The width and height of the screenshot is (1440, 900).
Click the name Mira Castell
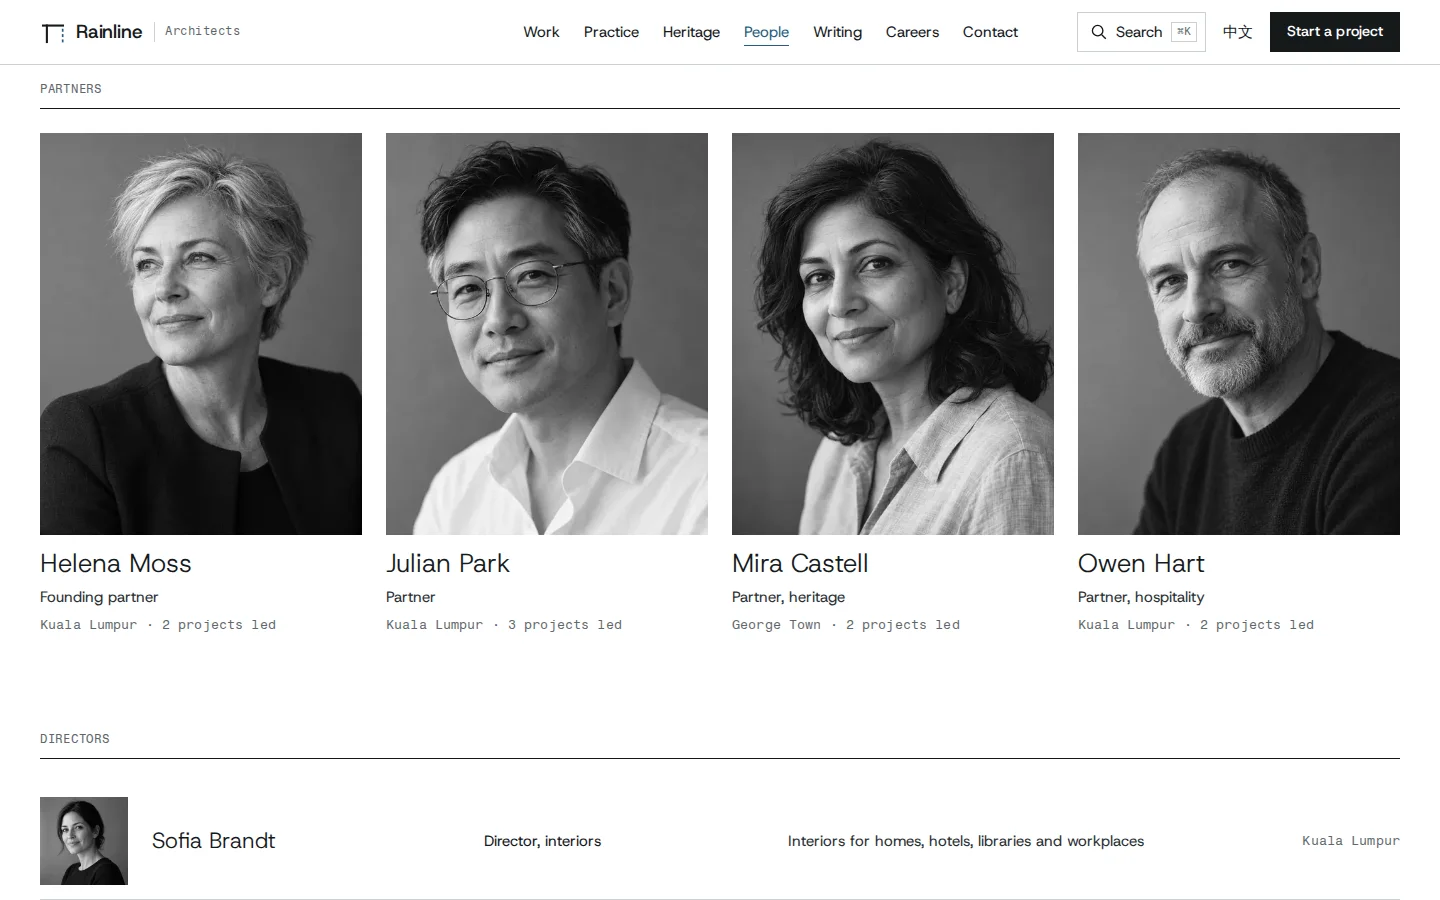pyautogui.click(x=800, y=563)
